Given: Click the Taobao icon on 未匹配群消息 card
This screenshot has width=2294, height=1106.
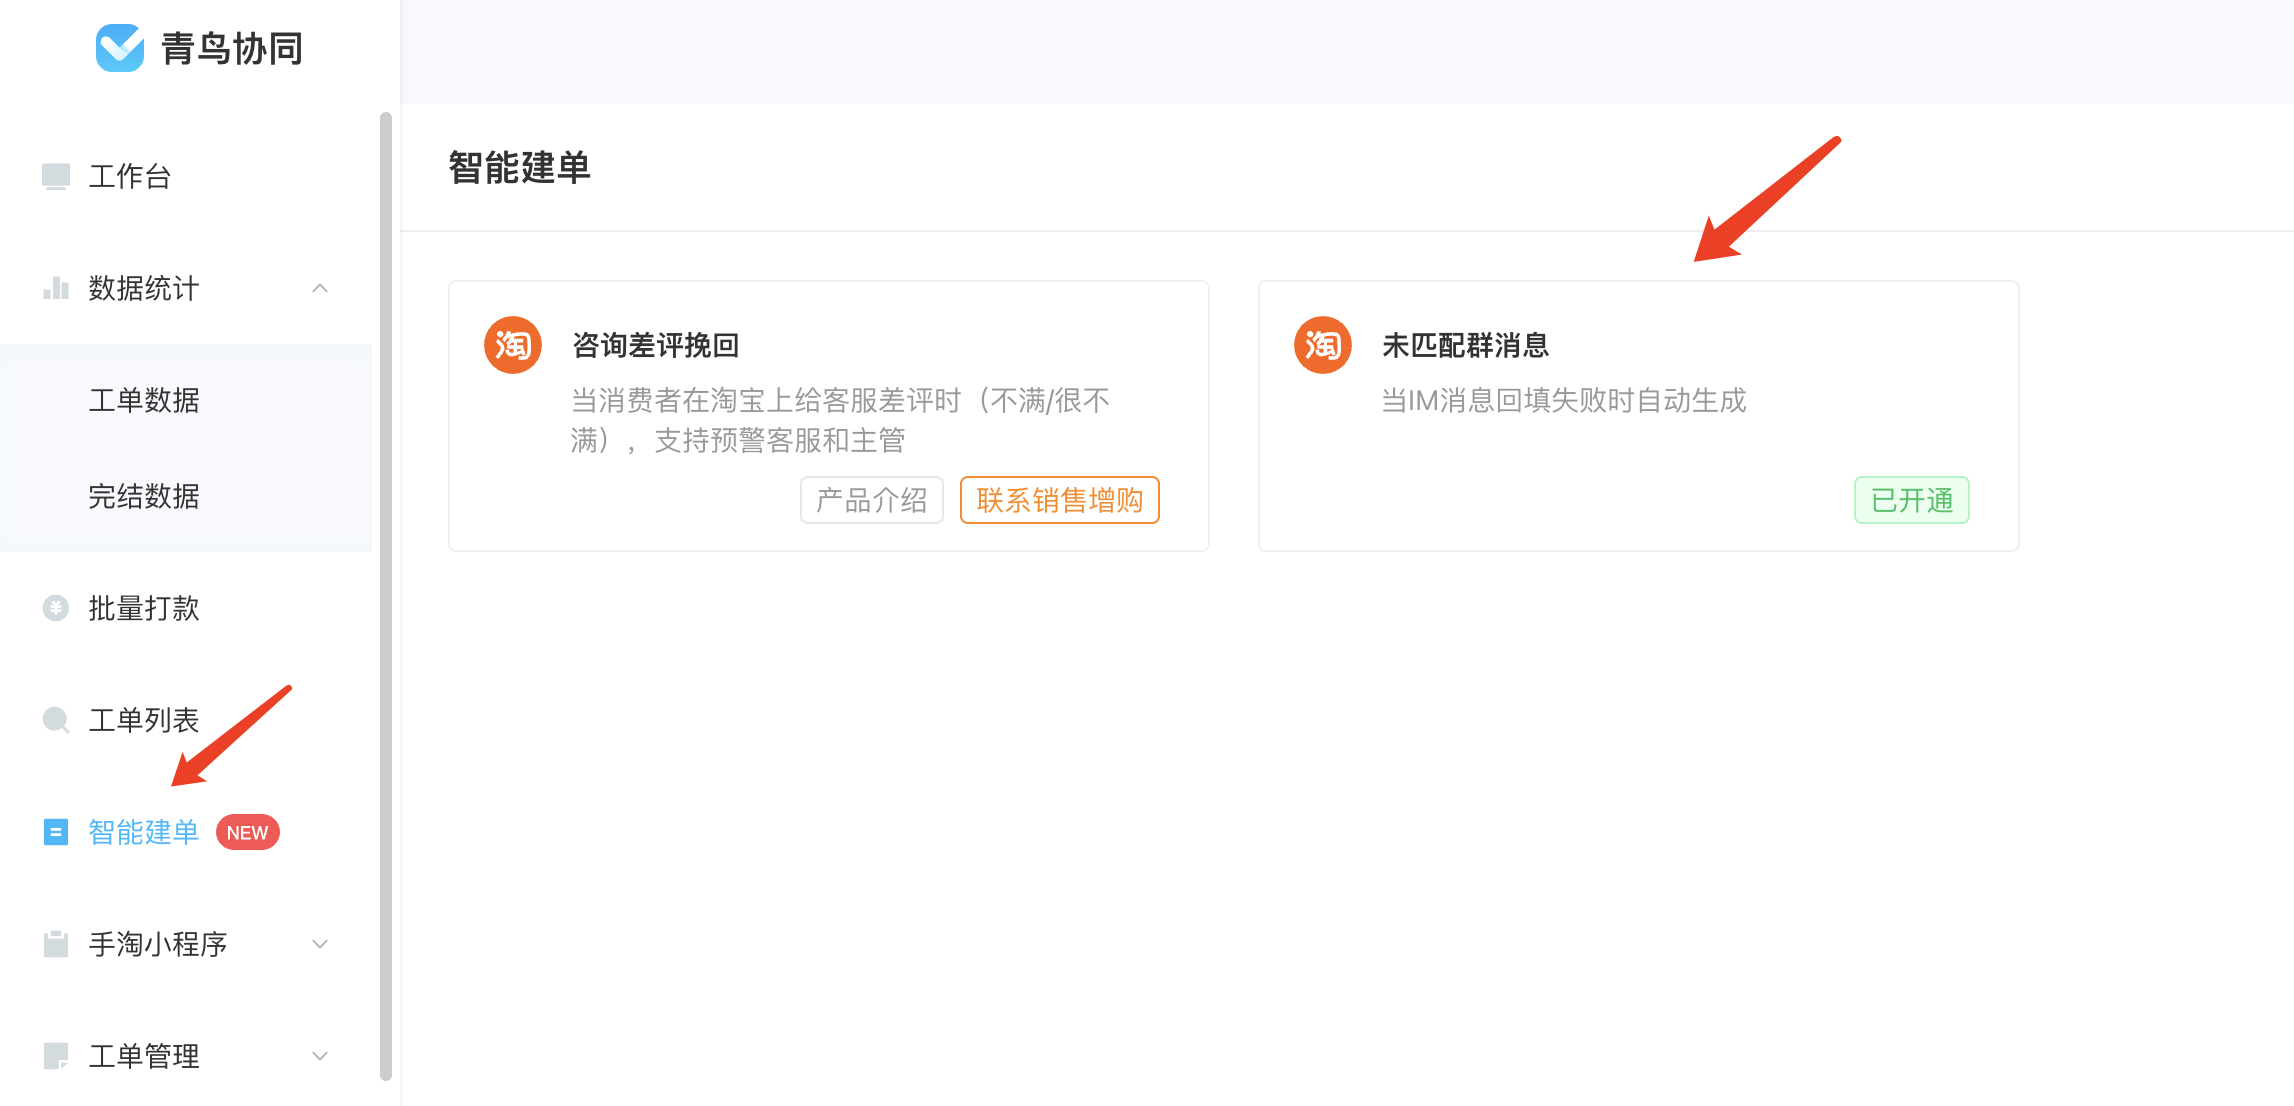Looking at the screenshot, I should 1323,345.
